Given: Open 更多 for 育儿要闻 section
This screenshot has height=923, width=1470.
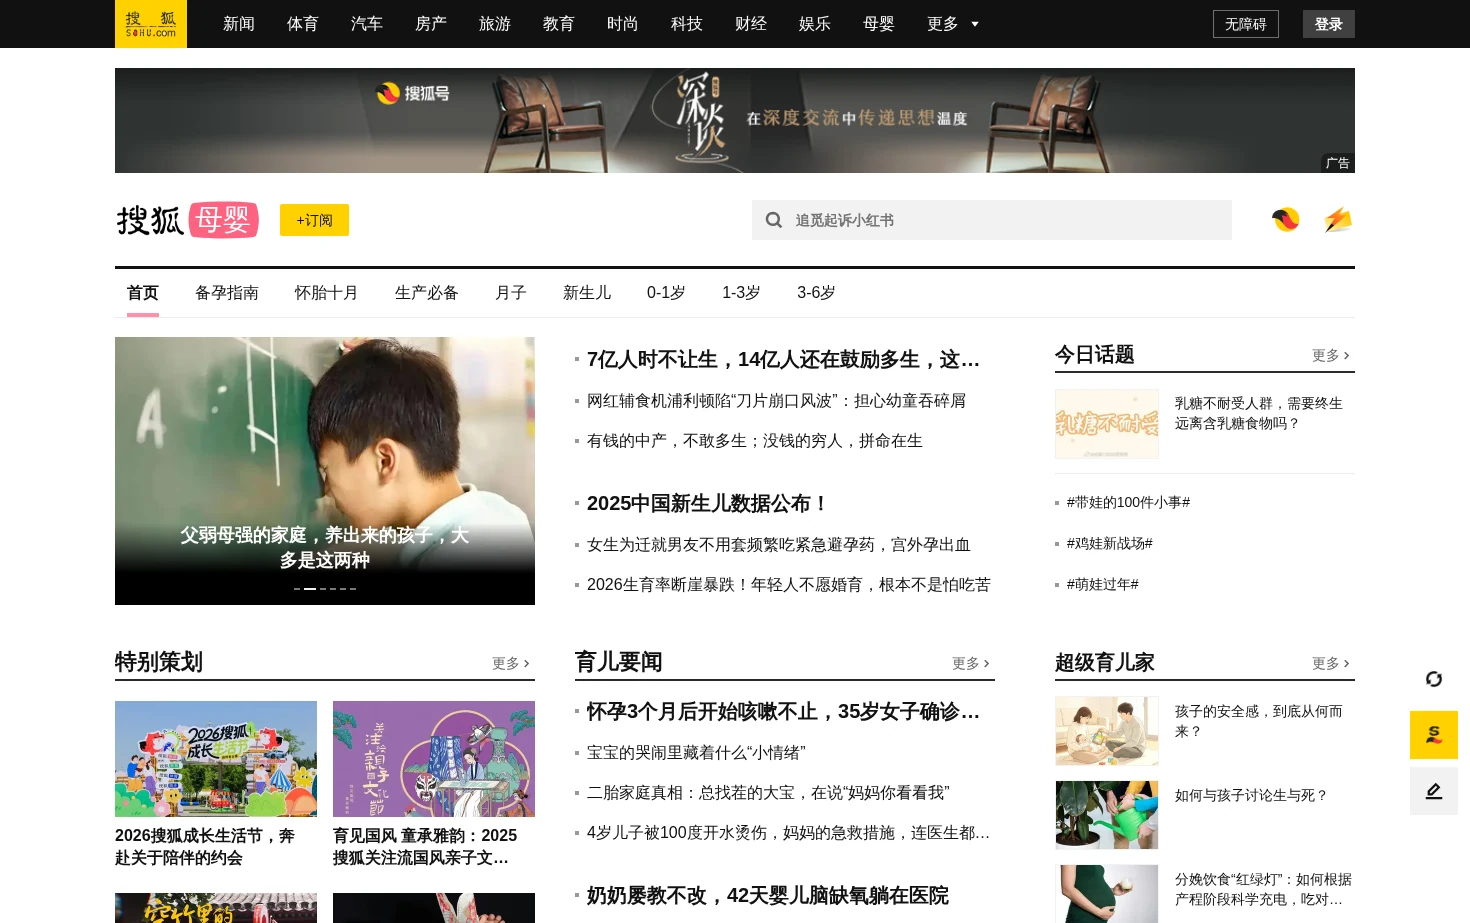Looking at the screenshot, I should (x=971, y=663).
